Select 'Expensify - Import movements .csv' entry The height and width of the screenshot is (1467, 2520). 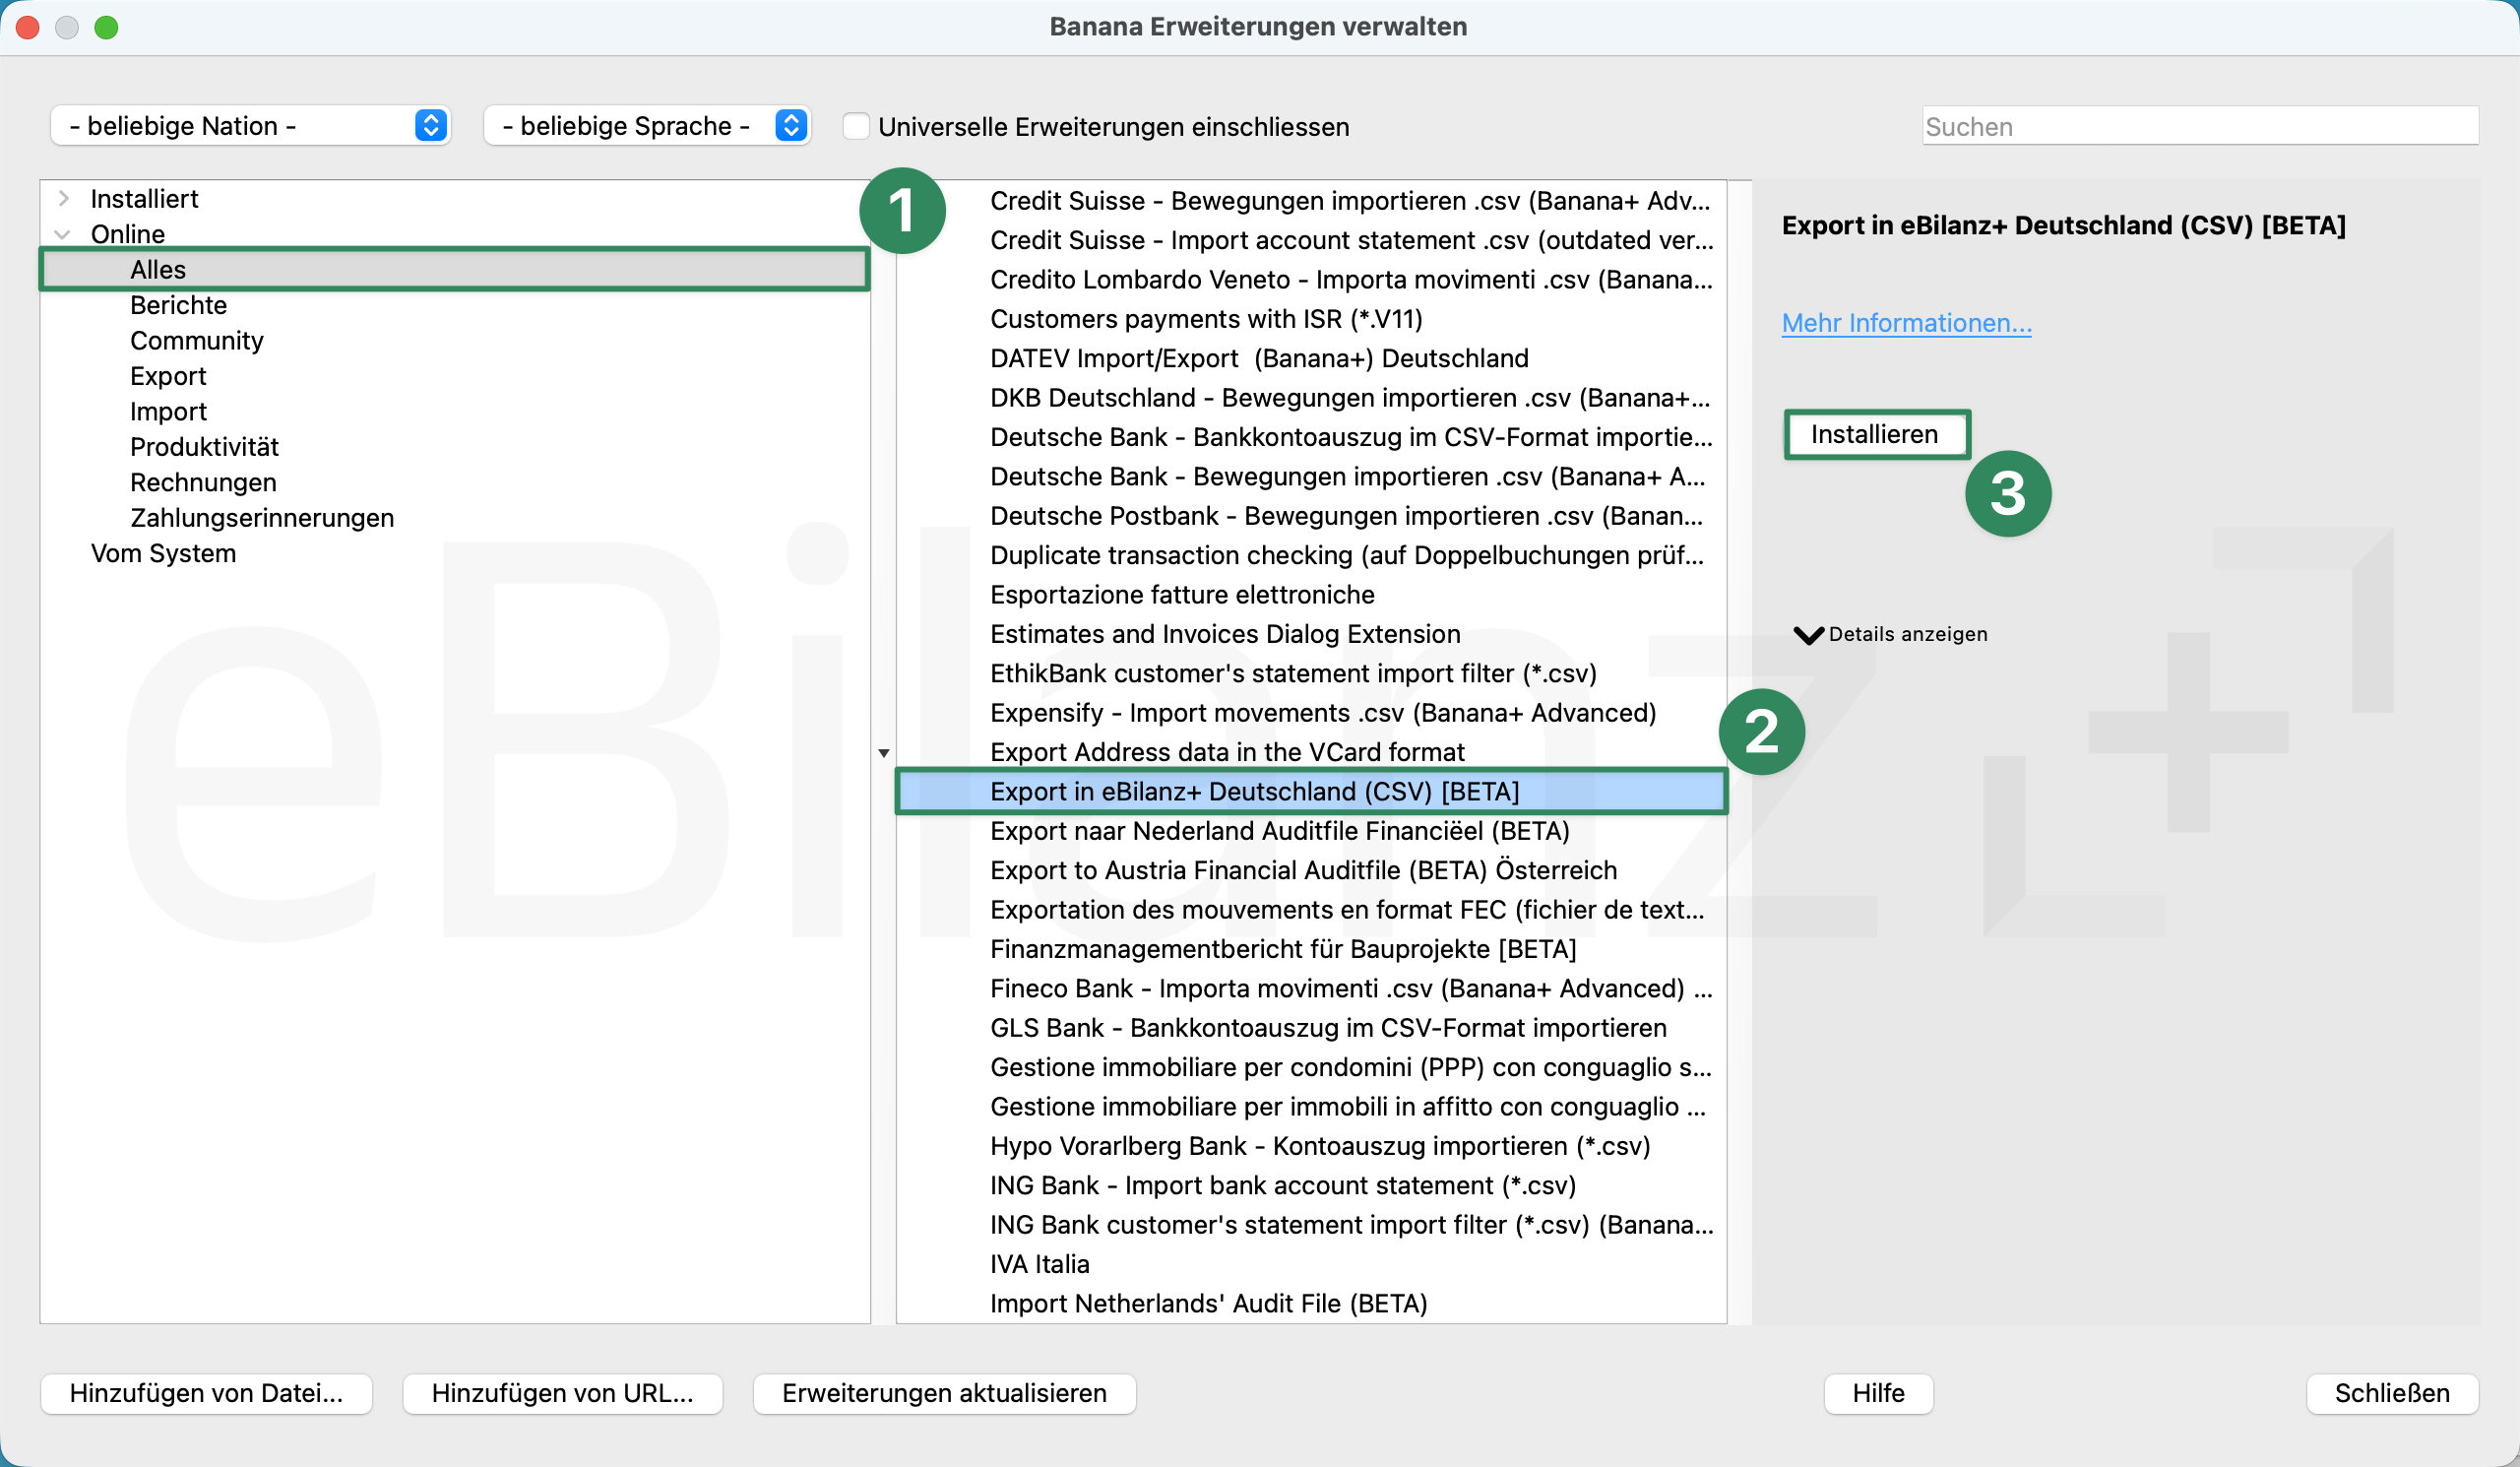[x=1311, y=712]
